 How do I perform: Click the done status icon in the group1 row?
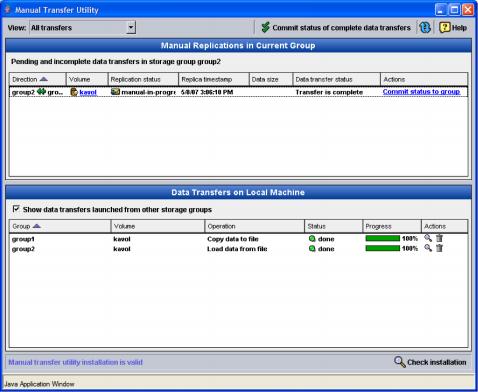(312, 239)
